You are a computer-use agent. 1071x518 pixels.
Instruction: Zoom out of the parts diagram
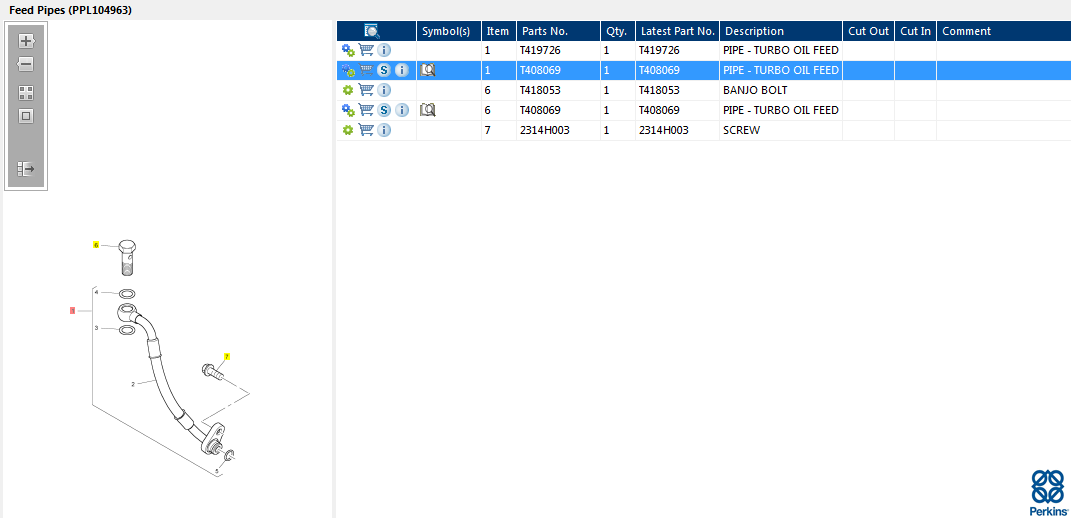(25, 65)
